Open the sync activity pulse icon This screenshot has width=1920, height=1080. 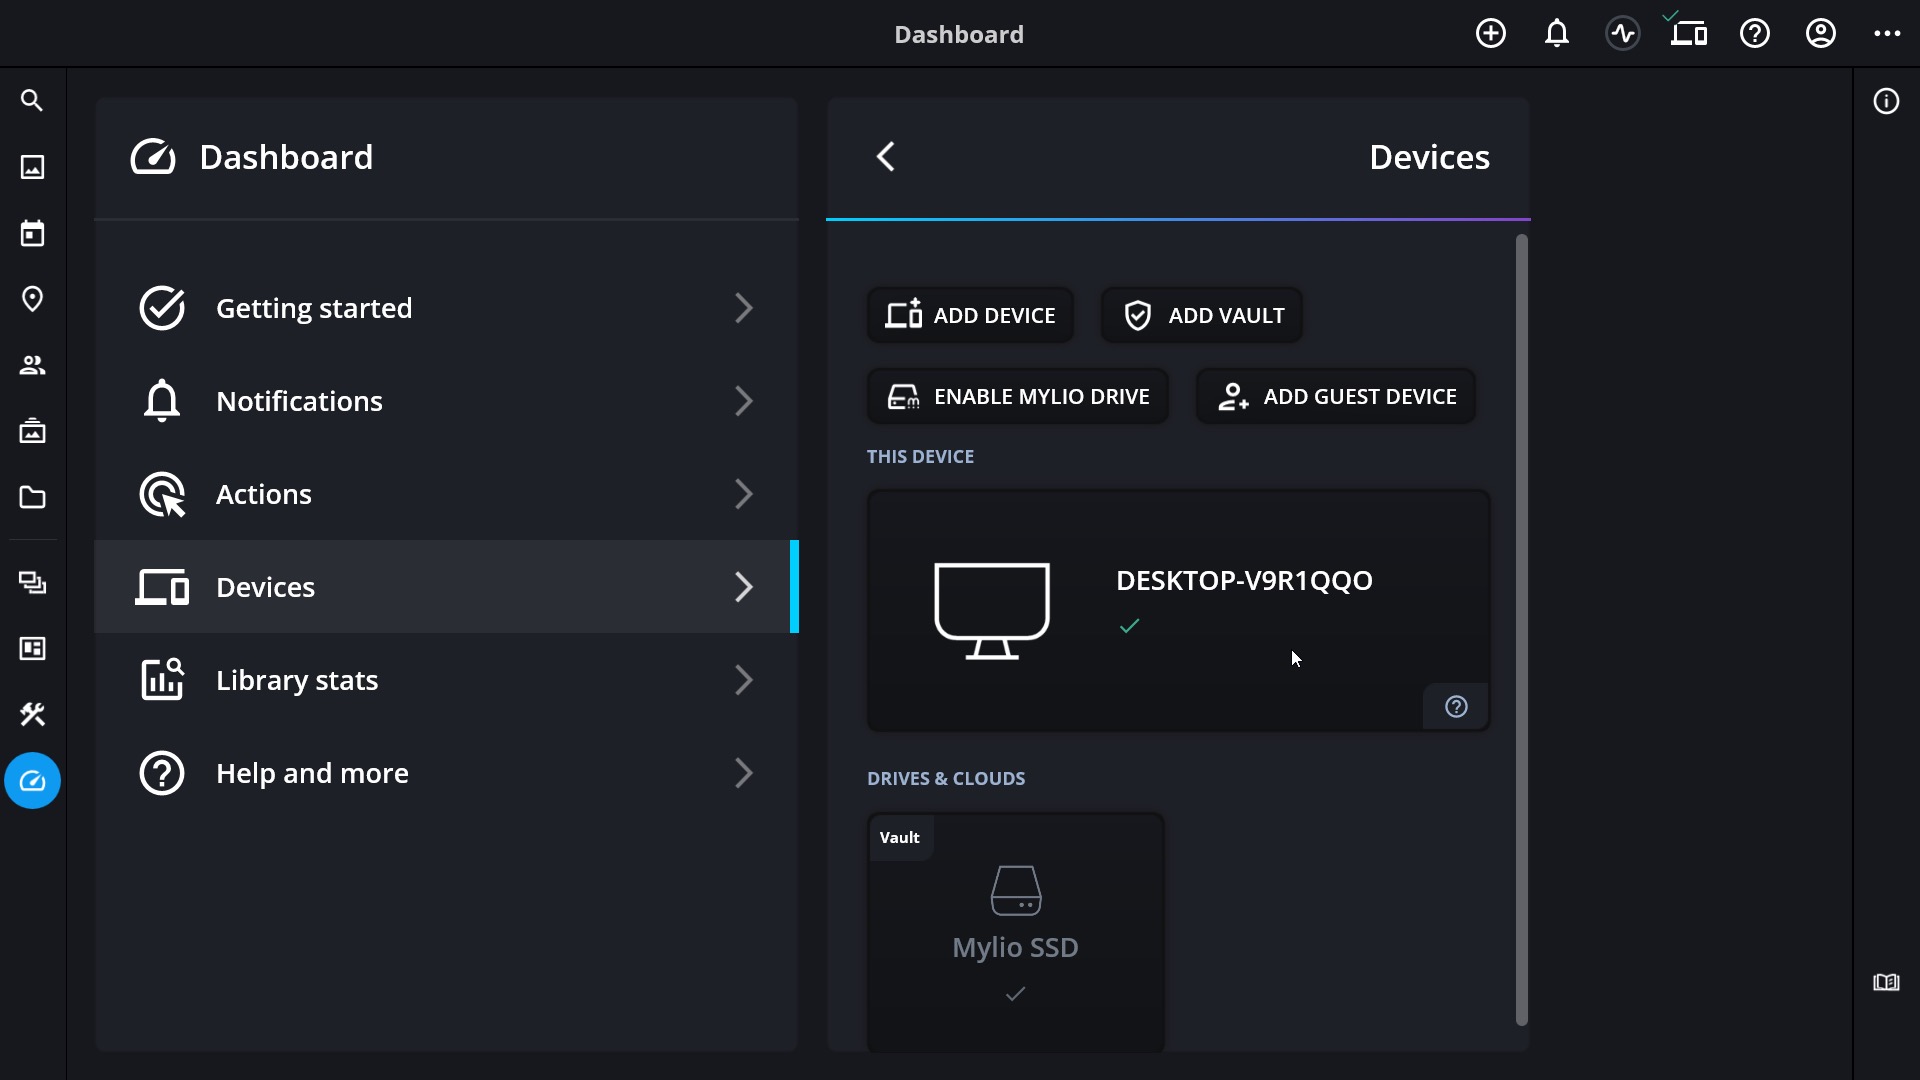point(1622,34)
